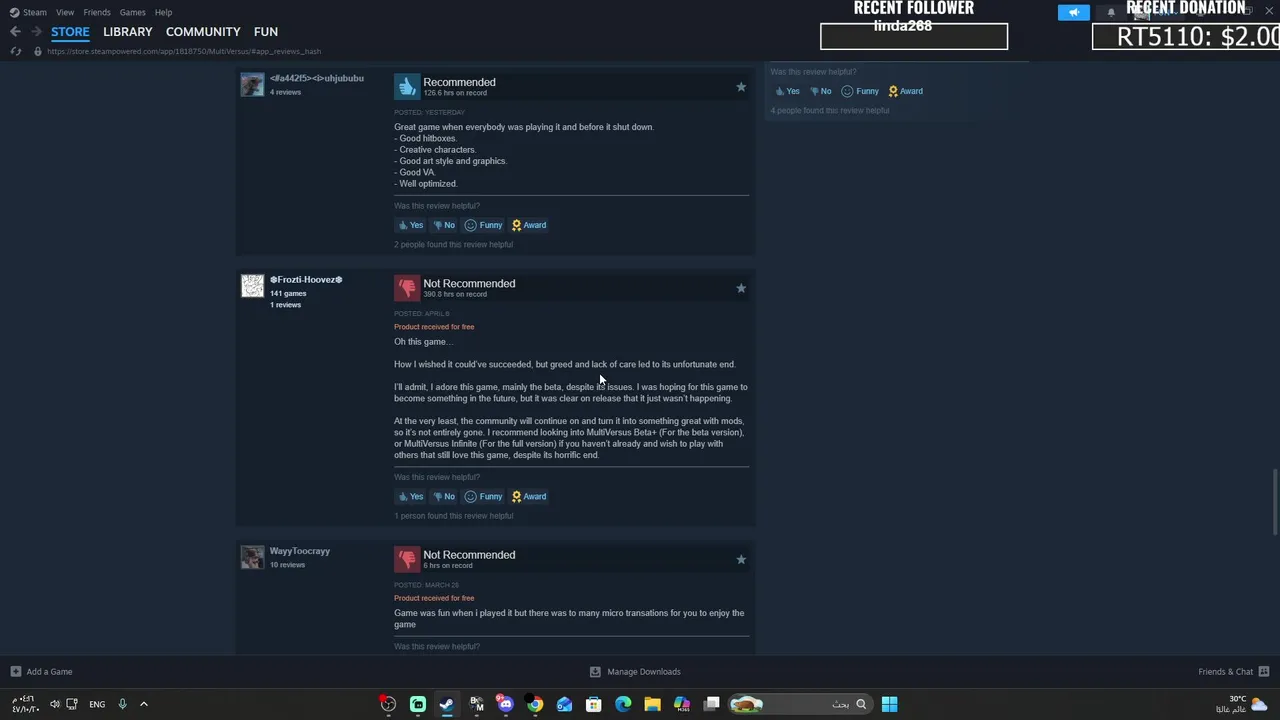Viewport: 1280px width, 720px height.
Task: Go forward with the right arrow
Action: 35,32
